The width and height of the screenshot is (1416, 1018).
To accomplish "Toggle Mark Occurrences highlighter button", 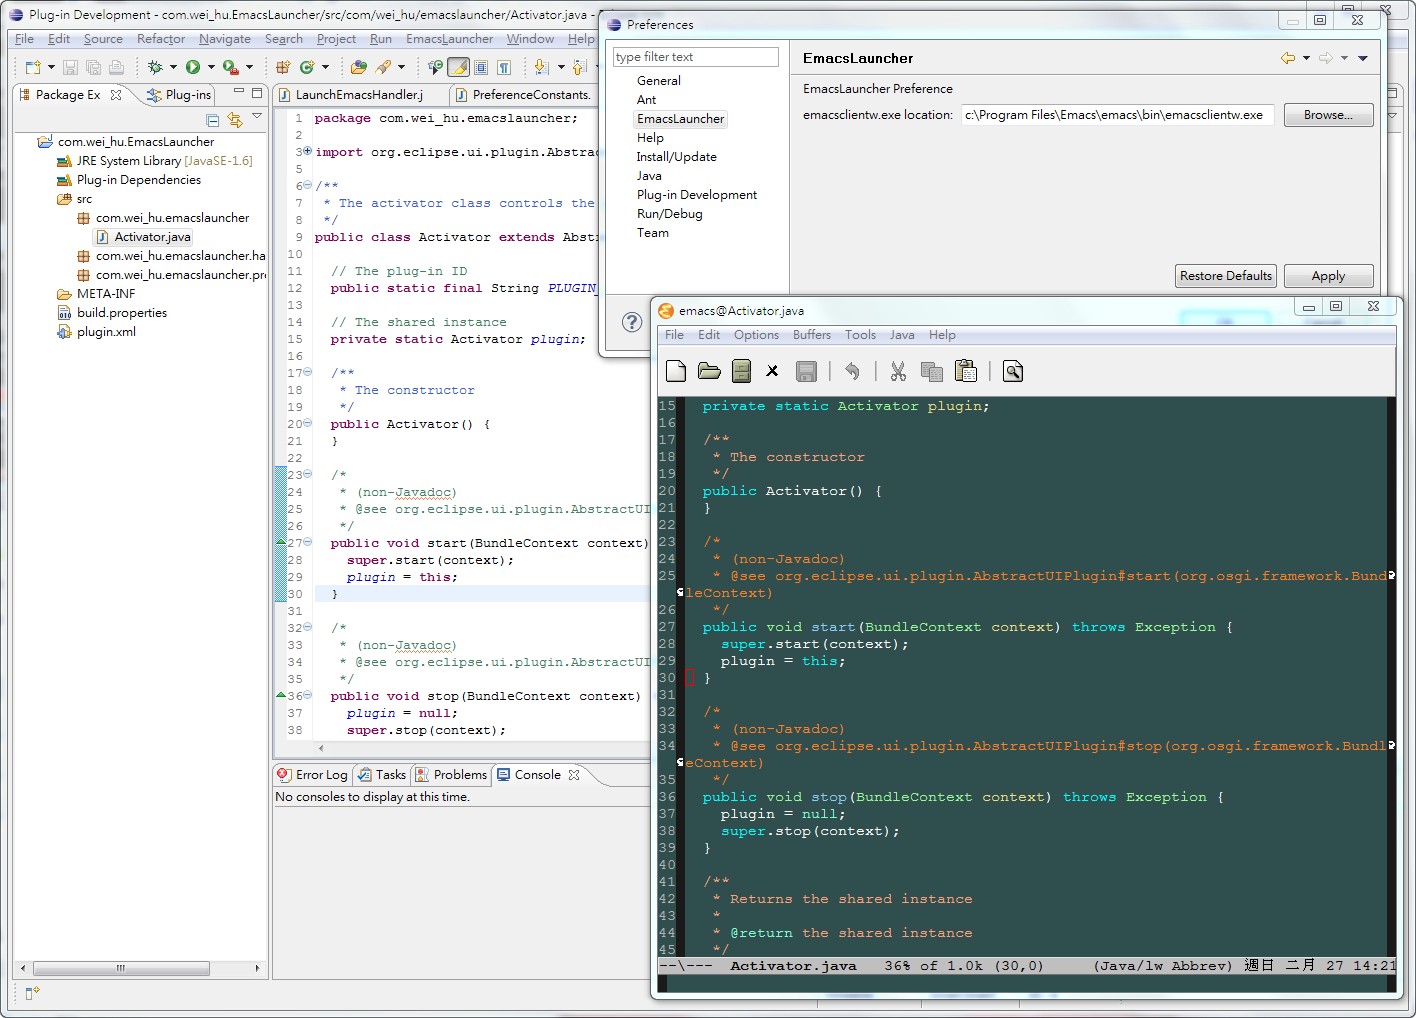I will 458,67.
